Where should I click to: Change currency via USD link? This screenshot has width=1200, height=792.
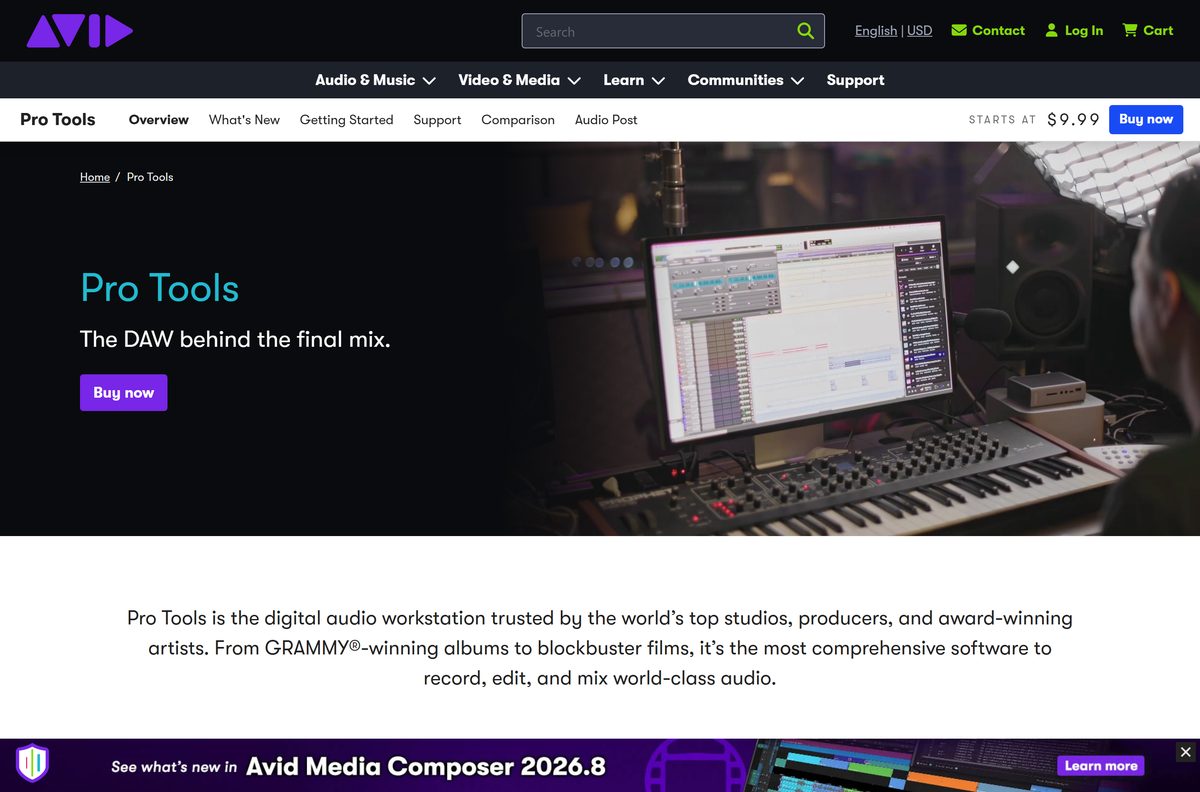pos(920,31)
